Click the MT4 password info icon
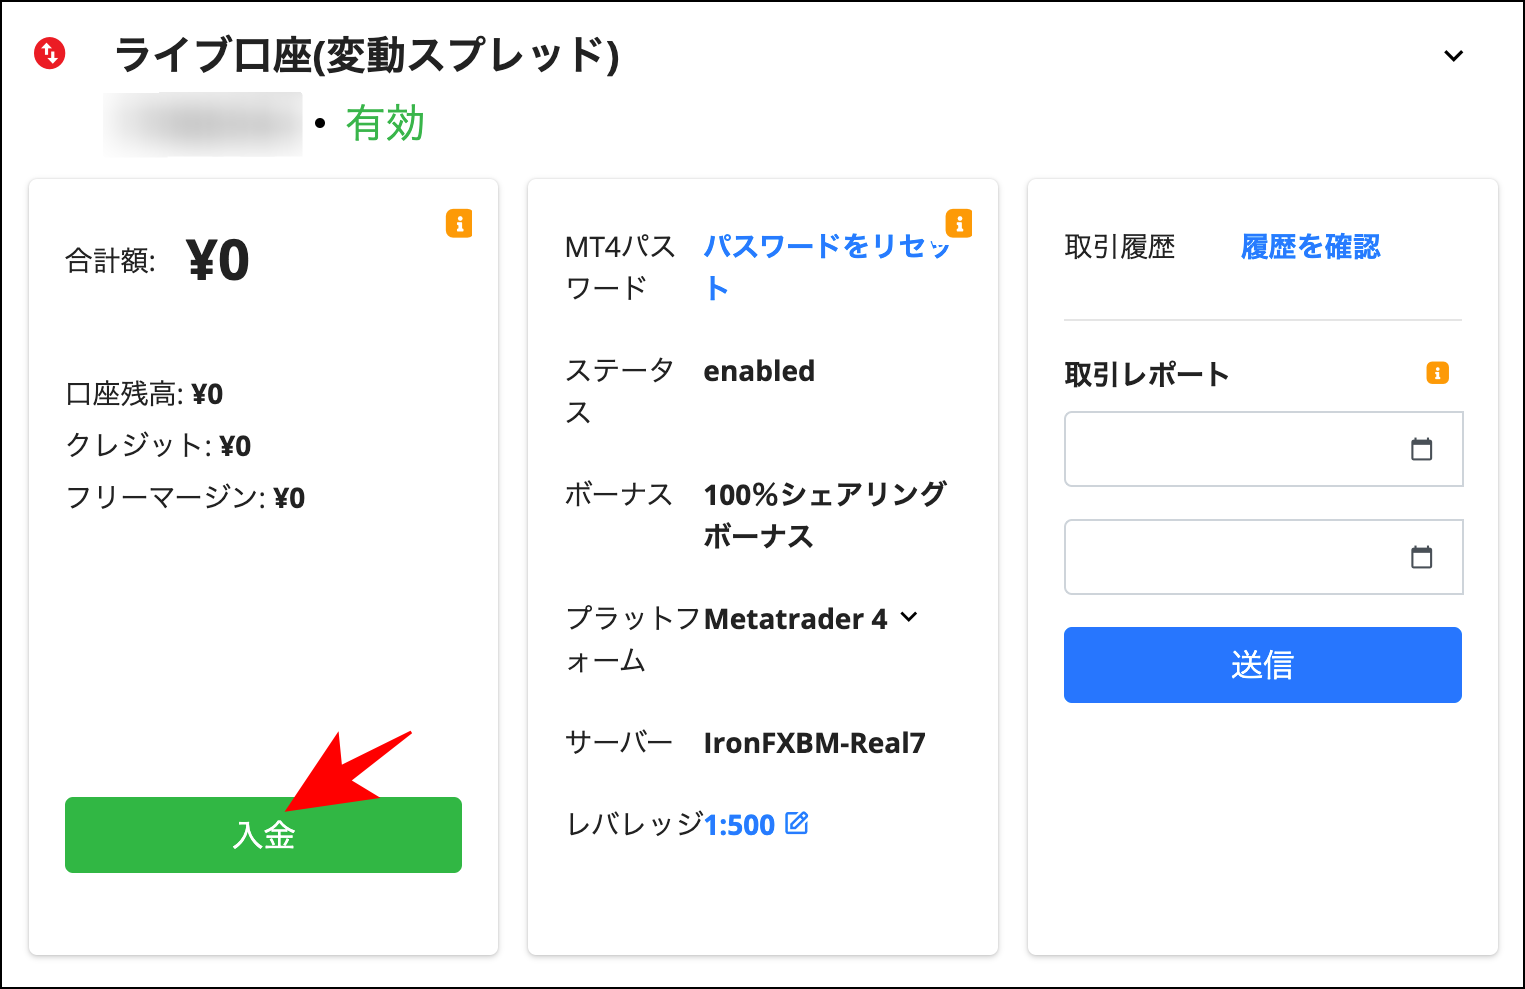 coord(959,224)
